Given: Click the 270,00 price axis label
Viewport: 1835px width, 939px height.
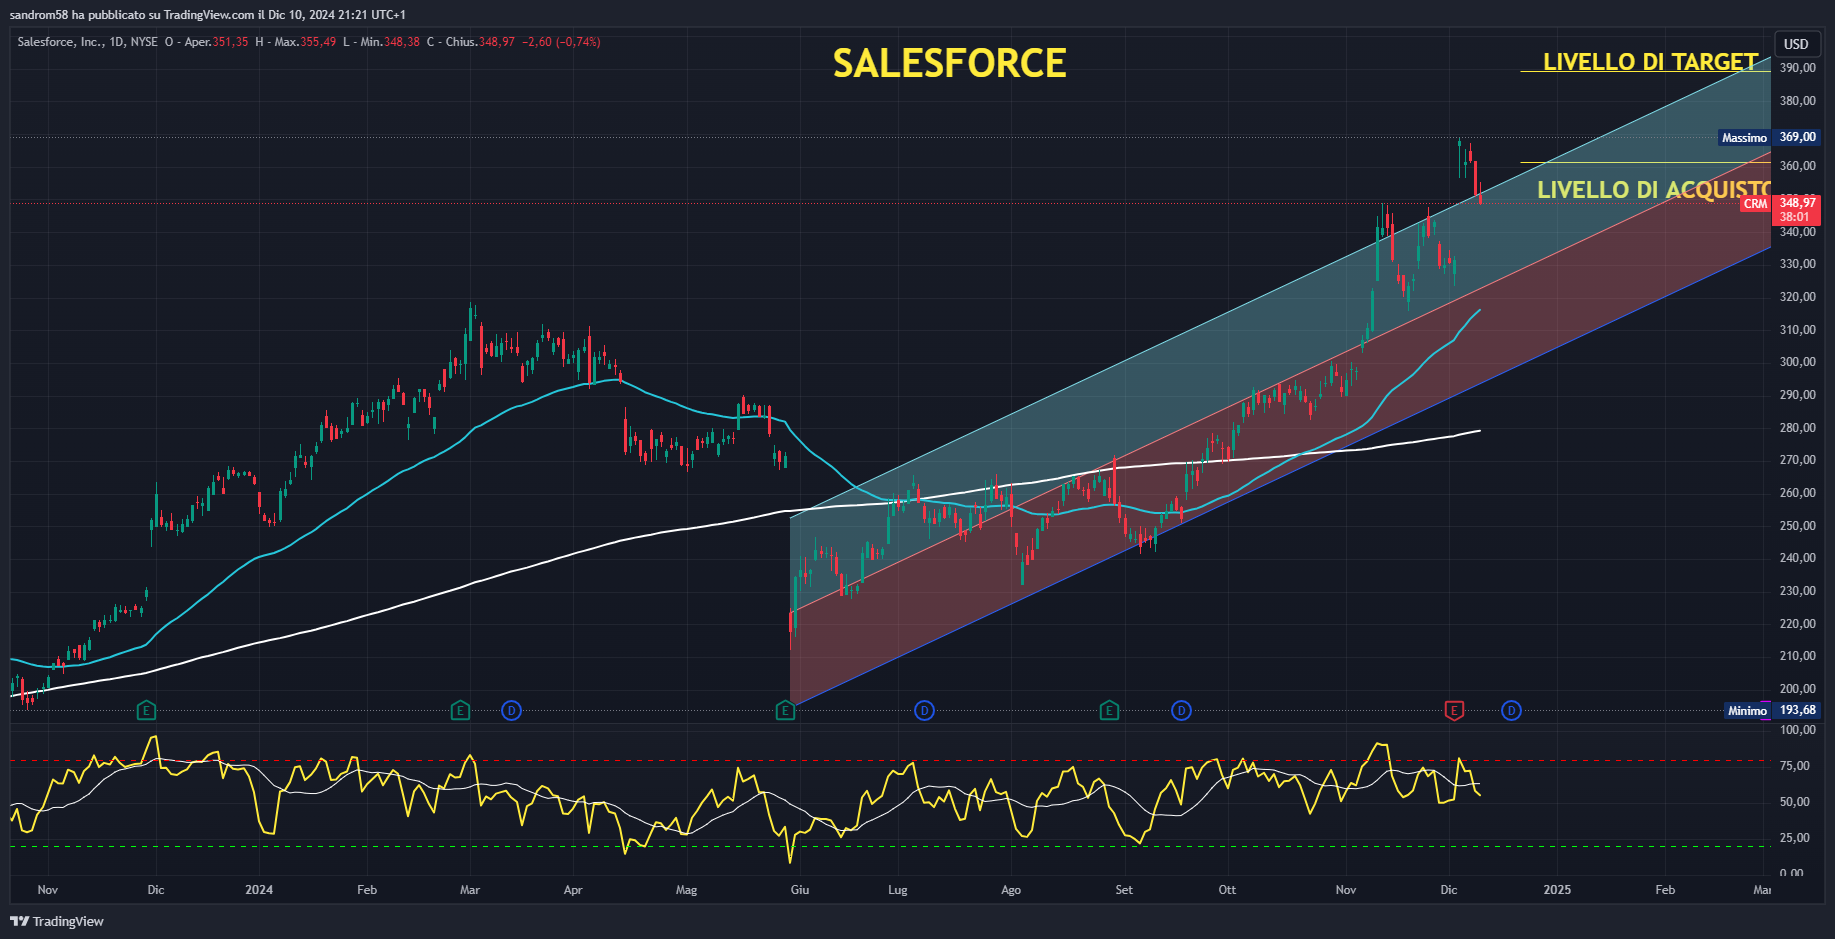Looking at the screenshot, I should [x=1797, y=460].
